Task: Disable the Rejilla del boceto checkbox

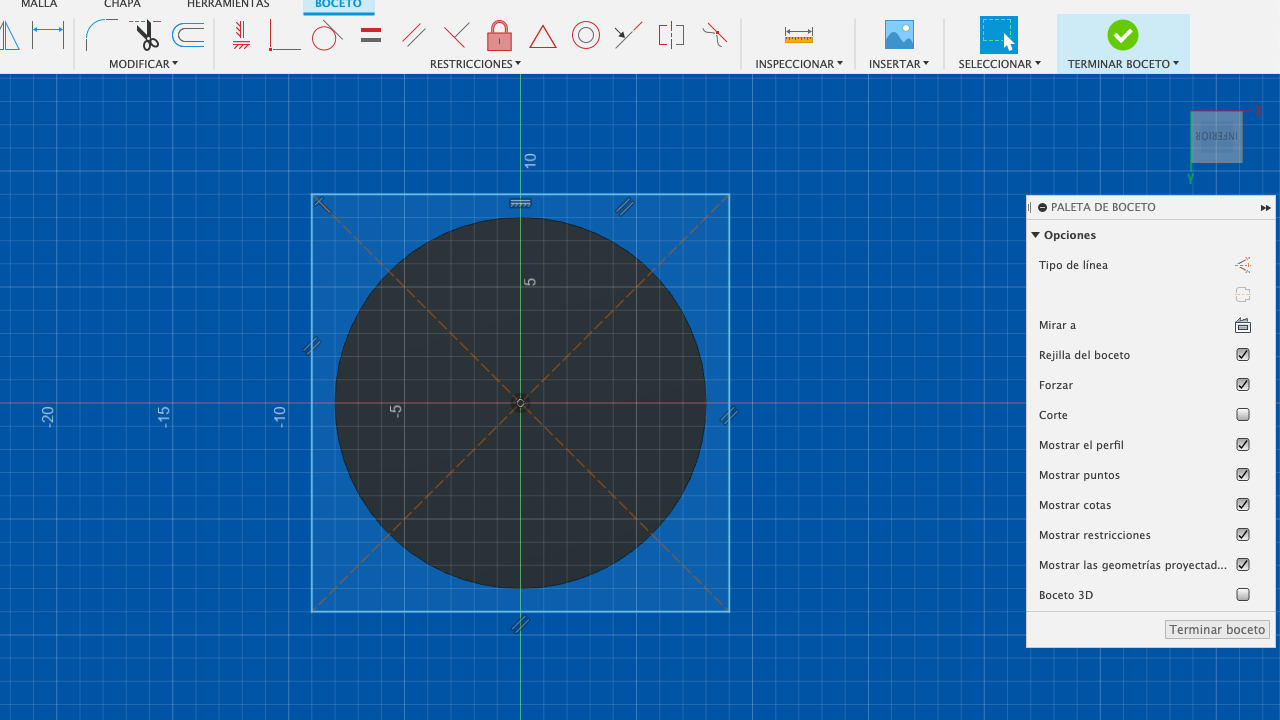Action: click(x=1243, y=355)
